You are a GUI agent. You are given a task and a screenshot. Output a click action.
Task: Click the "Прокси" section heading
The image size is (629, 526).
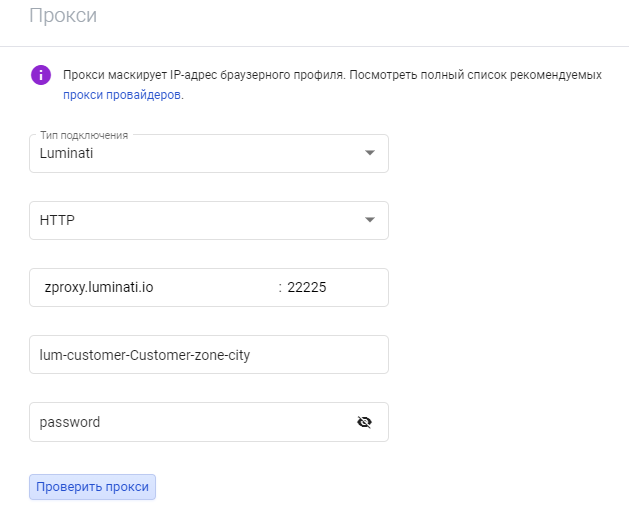[x=63, y=16]
